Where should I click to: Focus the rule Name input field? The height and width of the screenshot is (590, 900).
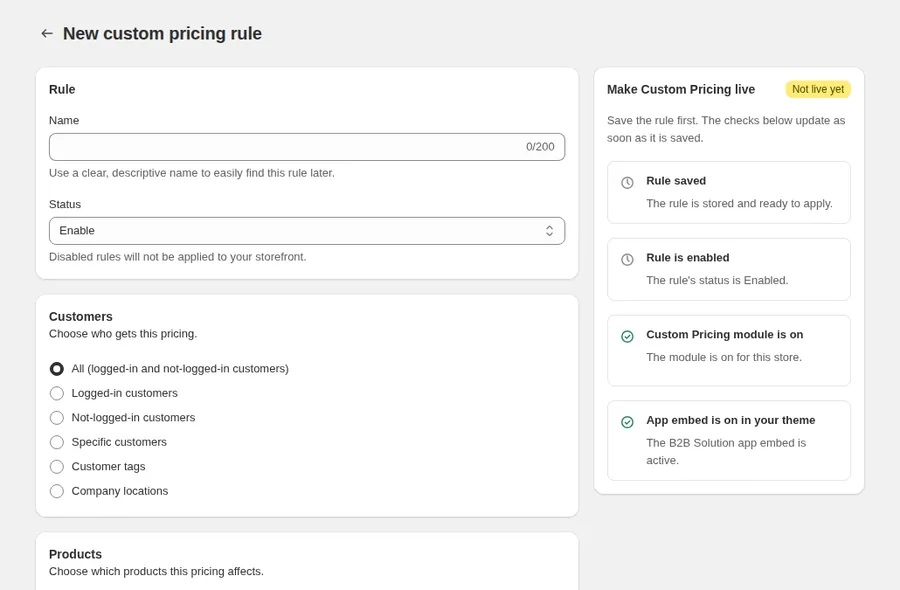pos(307,147)
